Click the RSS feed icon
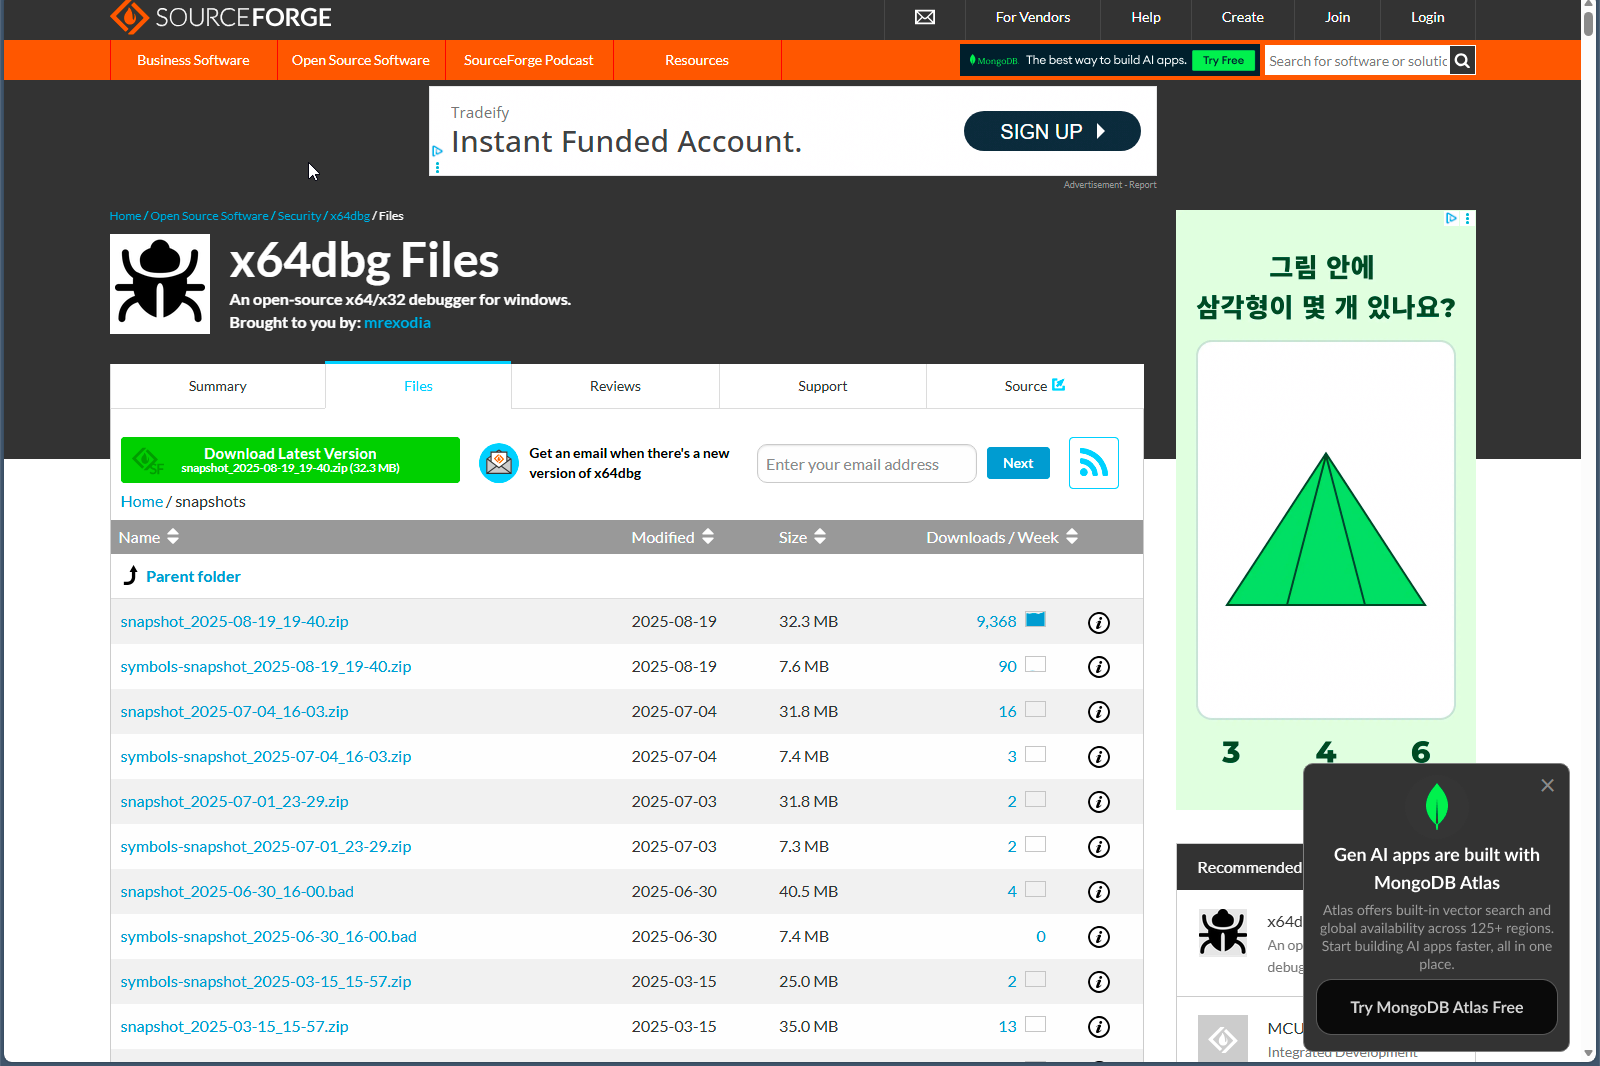Viewport: 1600px width, 1066px height. point(1093,463)
